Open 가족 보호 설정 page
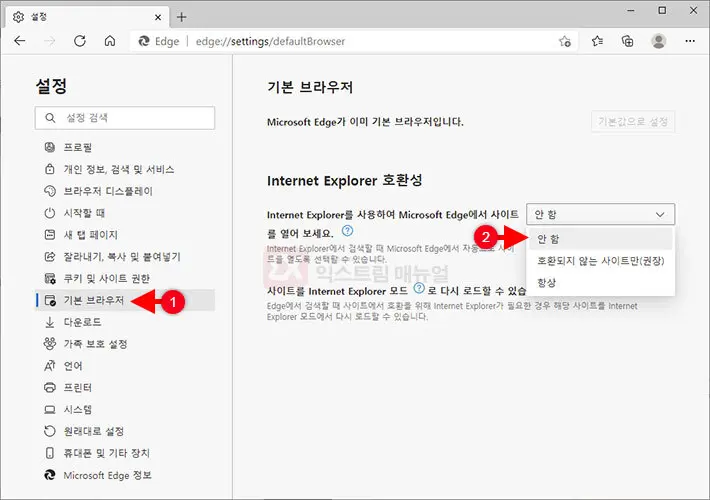The image size is (710, 500). 125,344
